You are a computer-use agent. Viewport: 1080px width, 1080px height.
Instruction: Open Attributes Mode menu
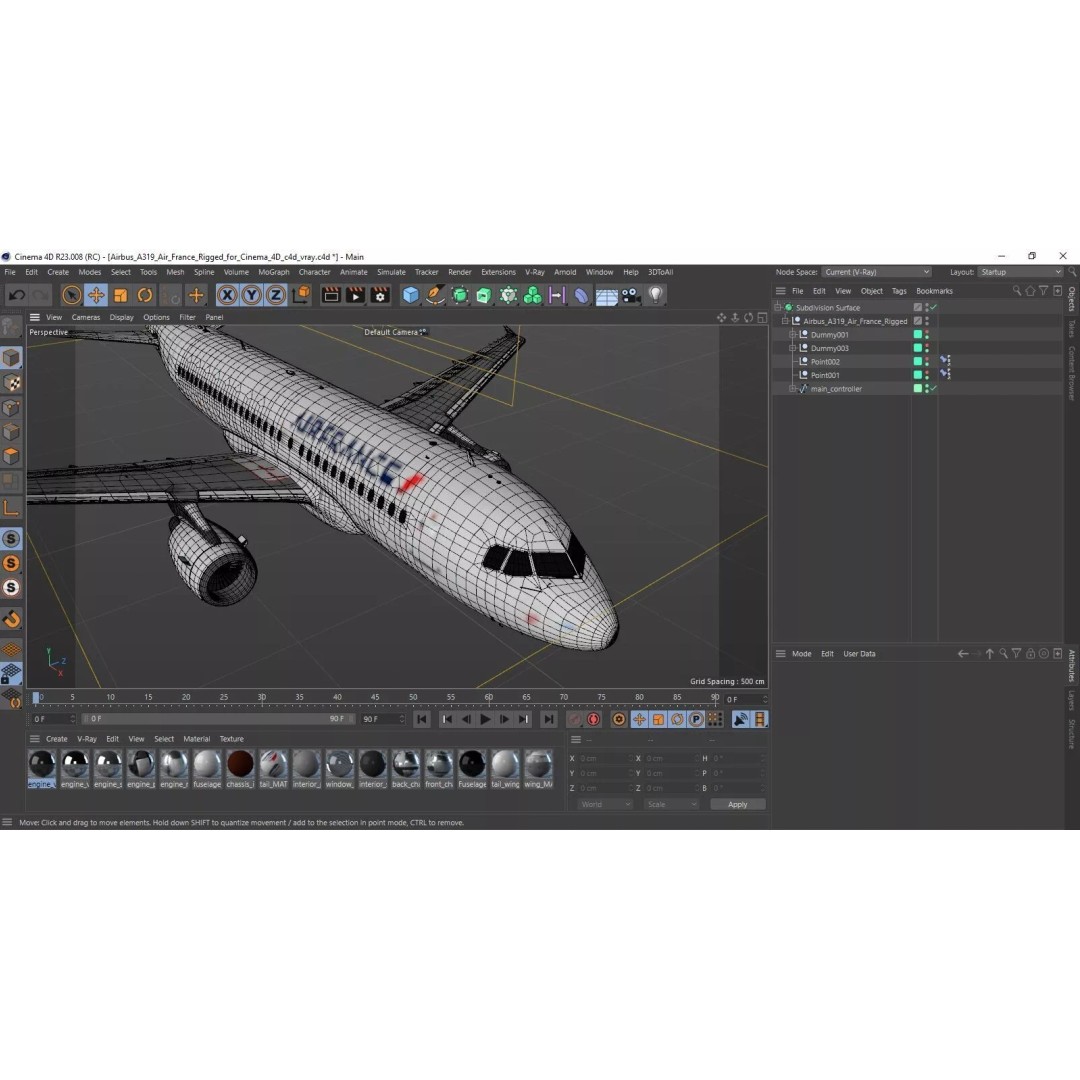tap(801, 654)
